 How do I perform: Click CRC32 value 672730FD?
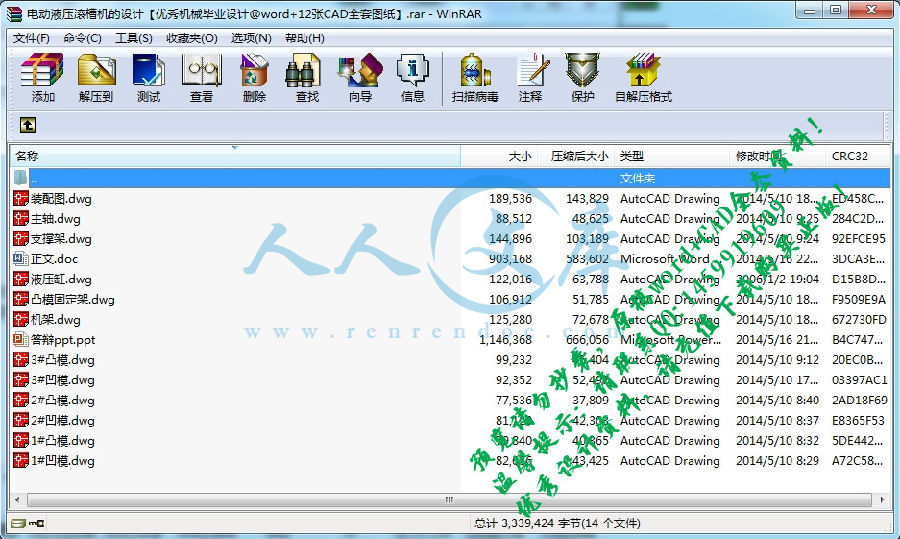coord(859,320)
